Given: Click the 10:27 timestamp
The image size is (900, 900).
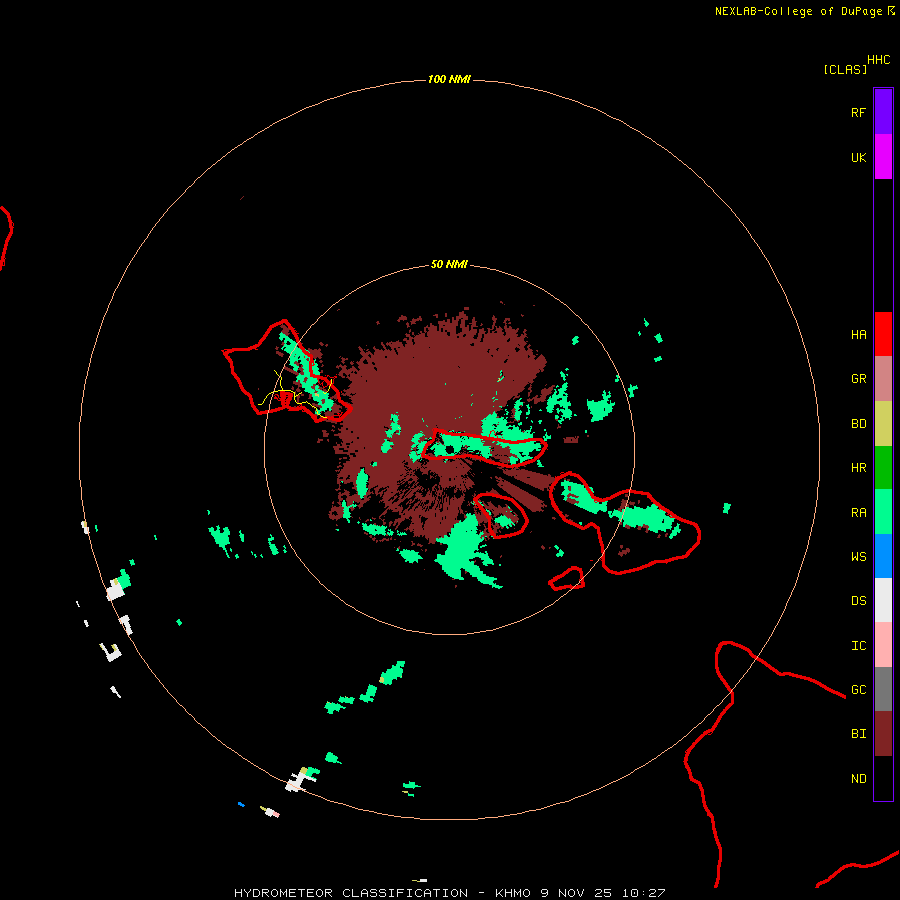Looking at the screenshot, I should [x=643, y=893].
